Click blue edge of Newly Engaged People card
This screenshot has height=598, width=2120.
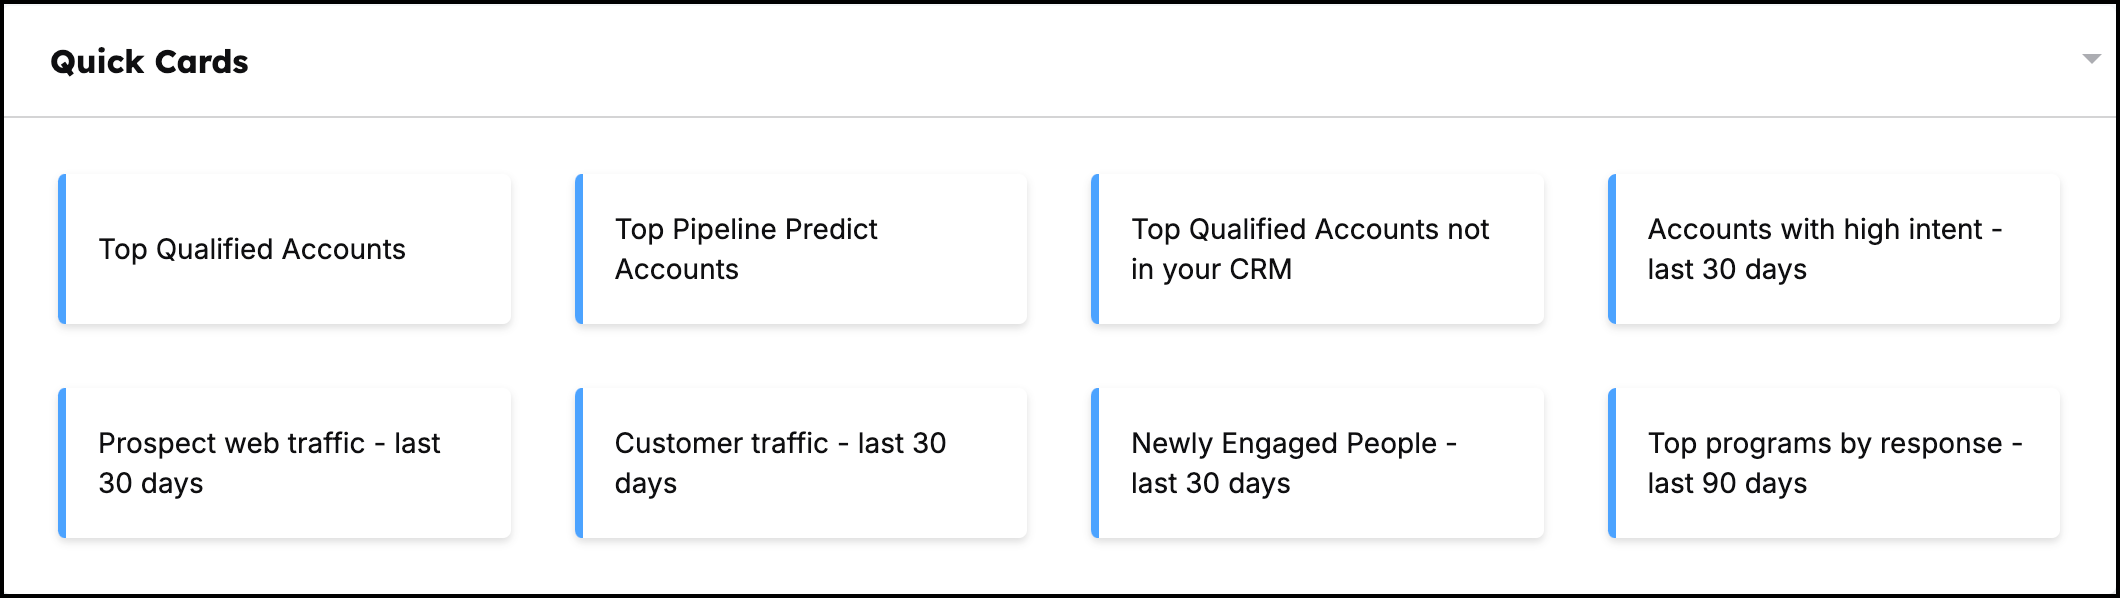(1095, 463)
